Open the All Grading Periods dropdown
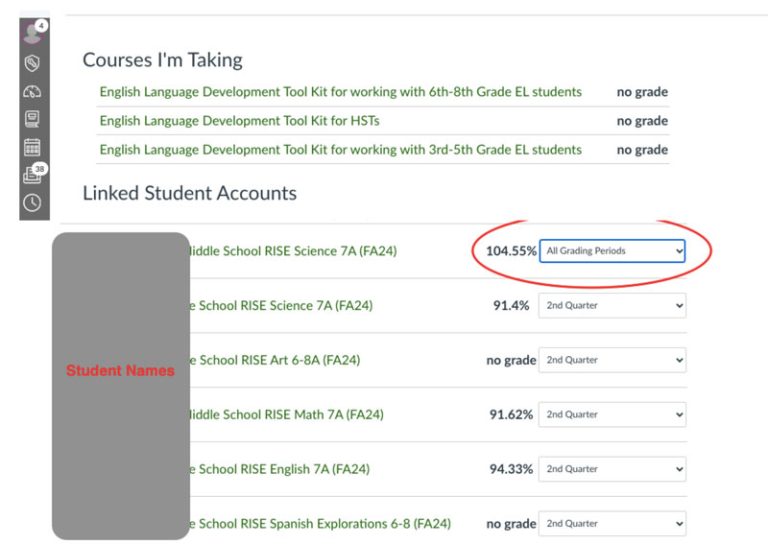 613,251
